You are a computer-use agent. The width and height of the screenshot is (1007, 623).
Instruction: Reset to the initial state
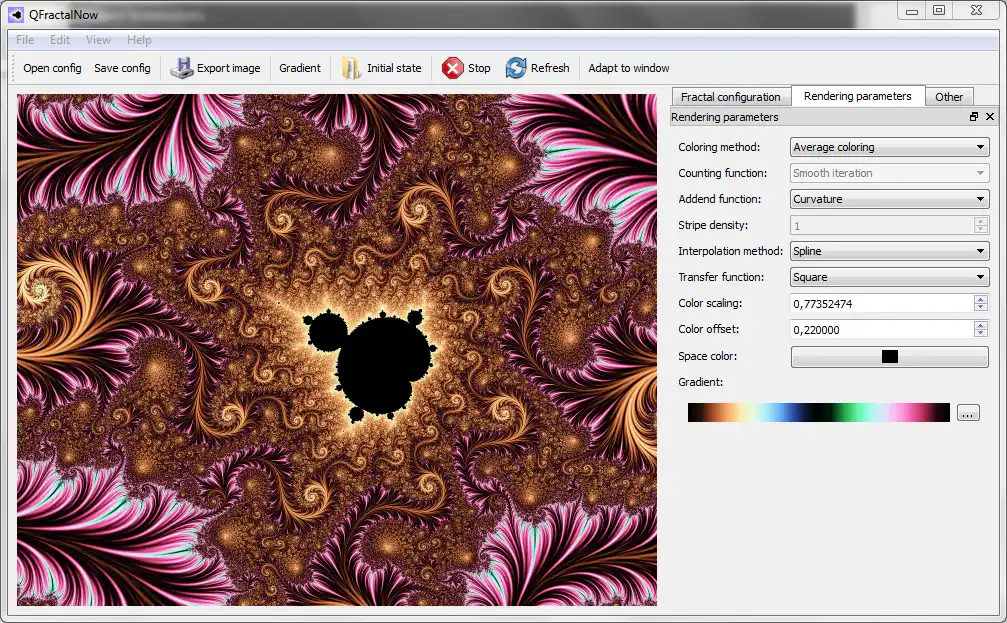coord(381,68)
